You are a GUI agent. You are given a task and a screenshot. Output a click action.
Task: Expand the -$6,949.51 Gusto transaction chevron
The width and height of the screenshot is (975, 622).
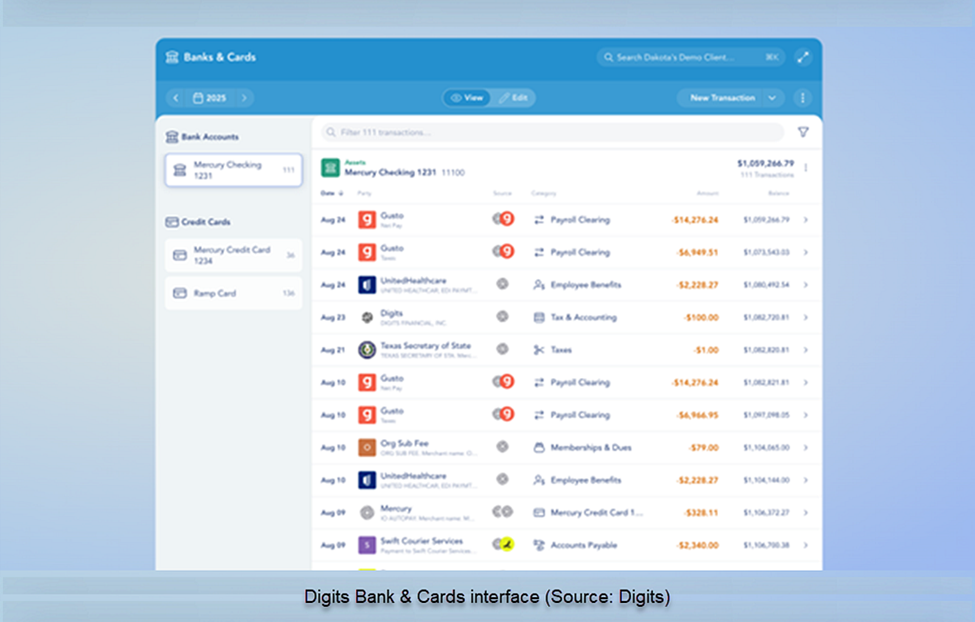click(805, 252)
